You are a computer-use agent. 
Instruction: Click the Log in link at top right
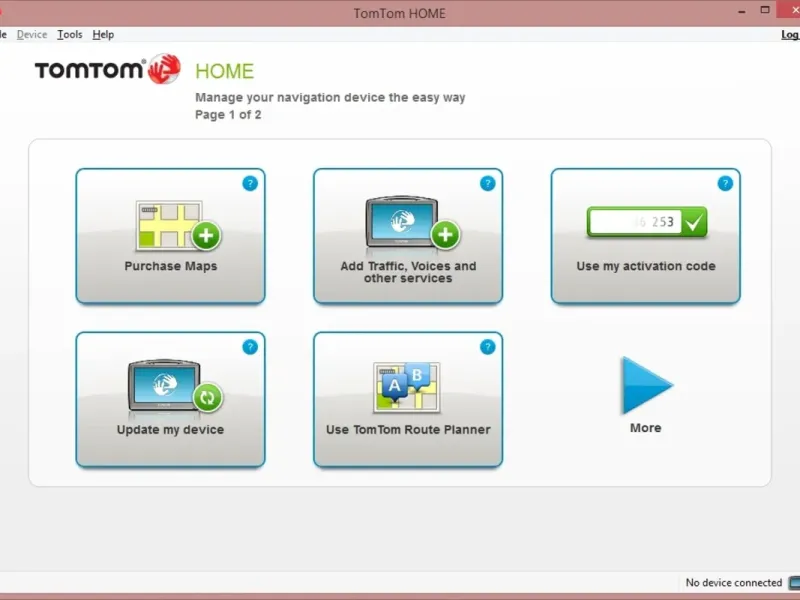790,34
